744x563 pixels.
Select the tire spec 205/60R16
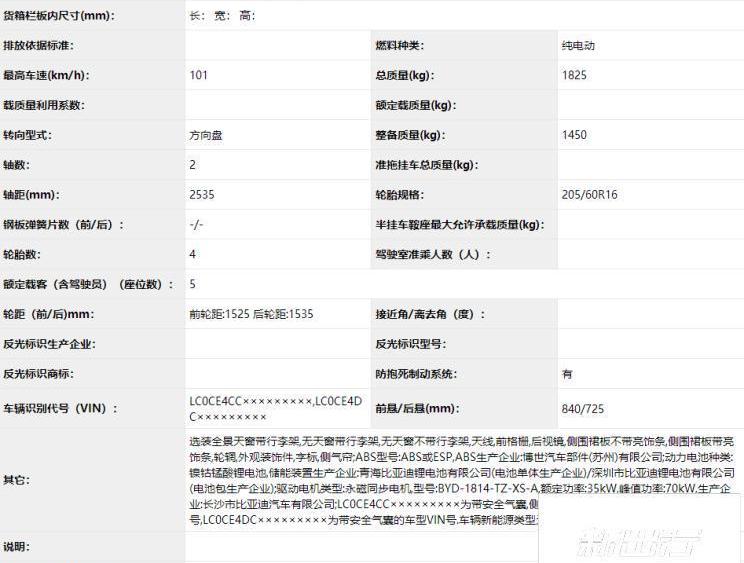pos(589,195)
